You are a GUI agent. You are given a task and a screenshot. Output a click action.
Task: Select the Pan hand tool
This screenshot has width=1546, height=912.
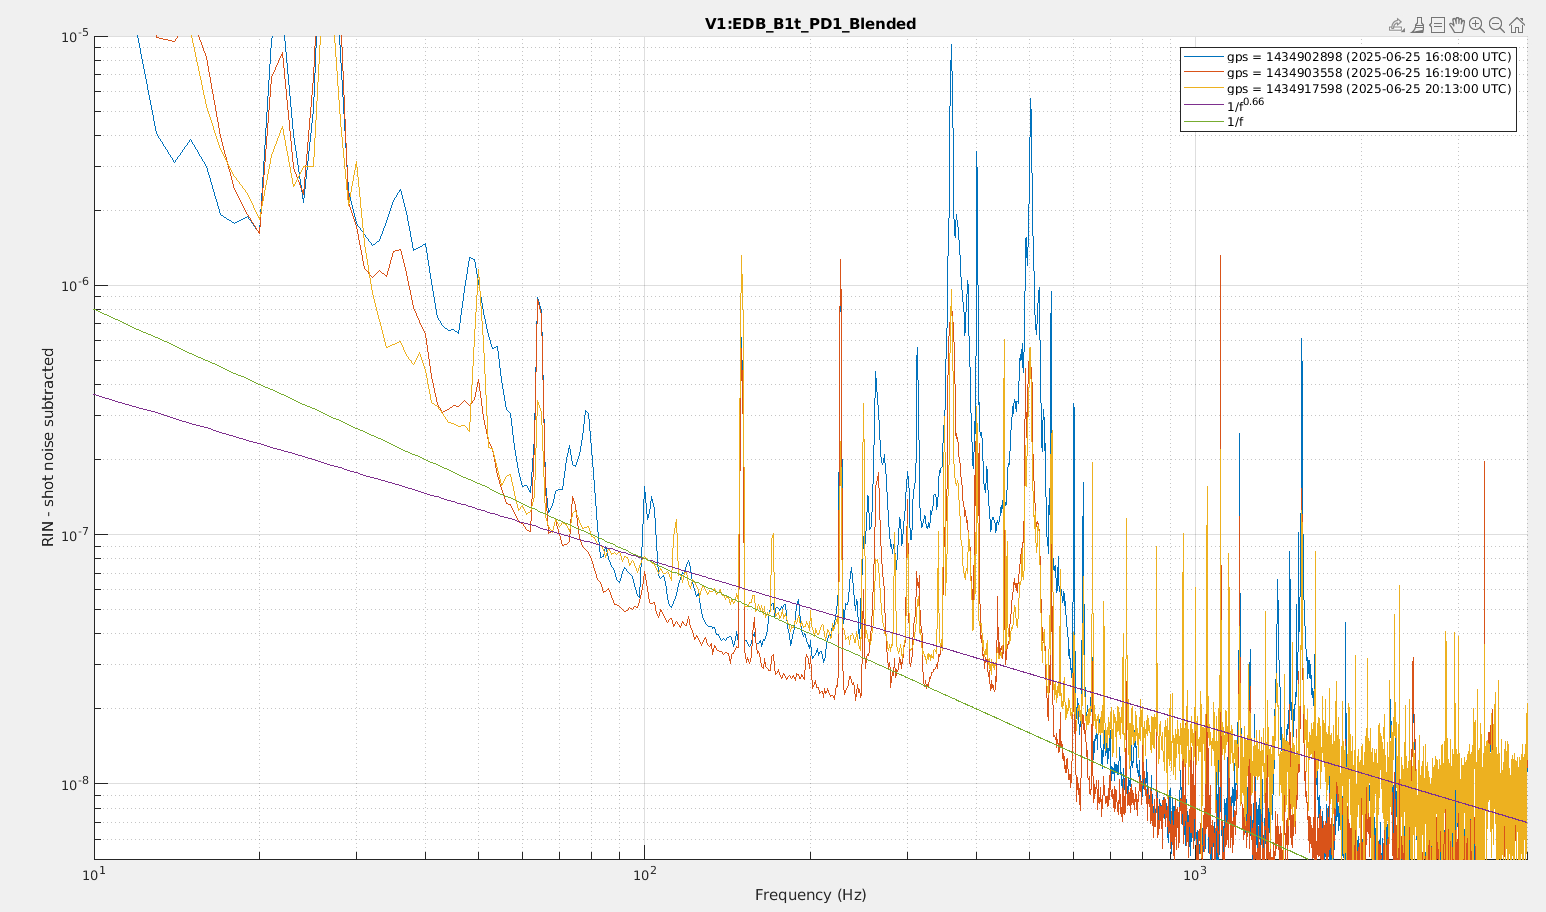tap(1457, 25)
